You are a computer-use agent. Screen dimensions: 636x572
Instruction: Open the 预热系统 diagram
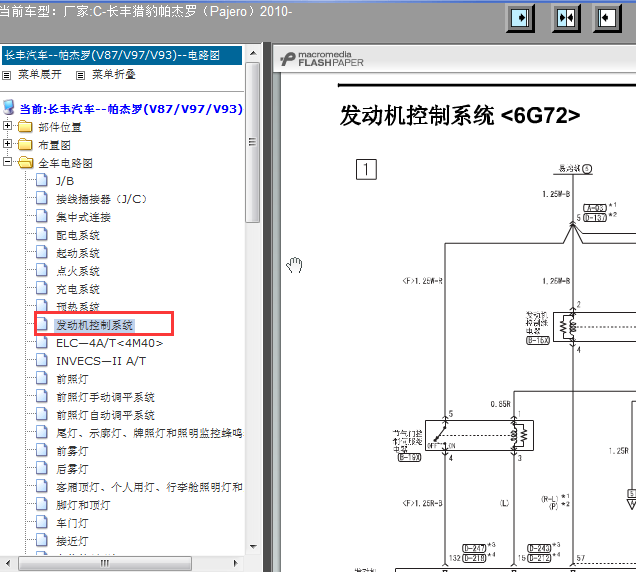pyautogui.click(x=78, y=307)
